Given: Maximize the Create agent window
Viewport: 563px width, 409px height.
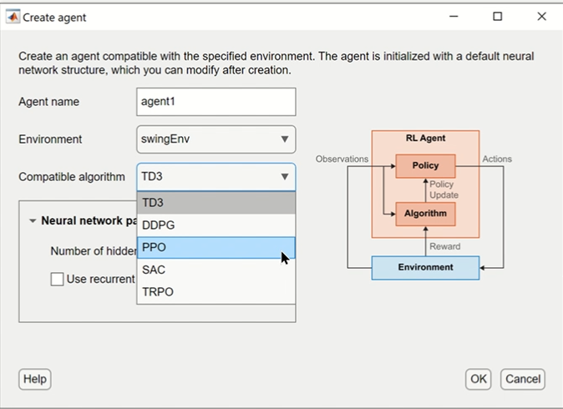Looking at the screenshot, I should click(497, 17).
